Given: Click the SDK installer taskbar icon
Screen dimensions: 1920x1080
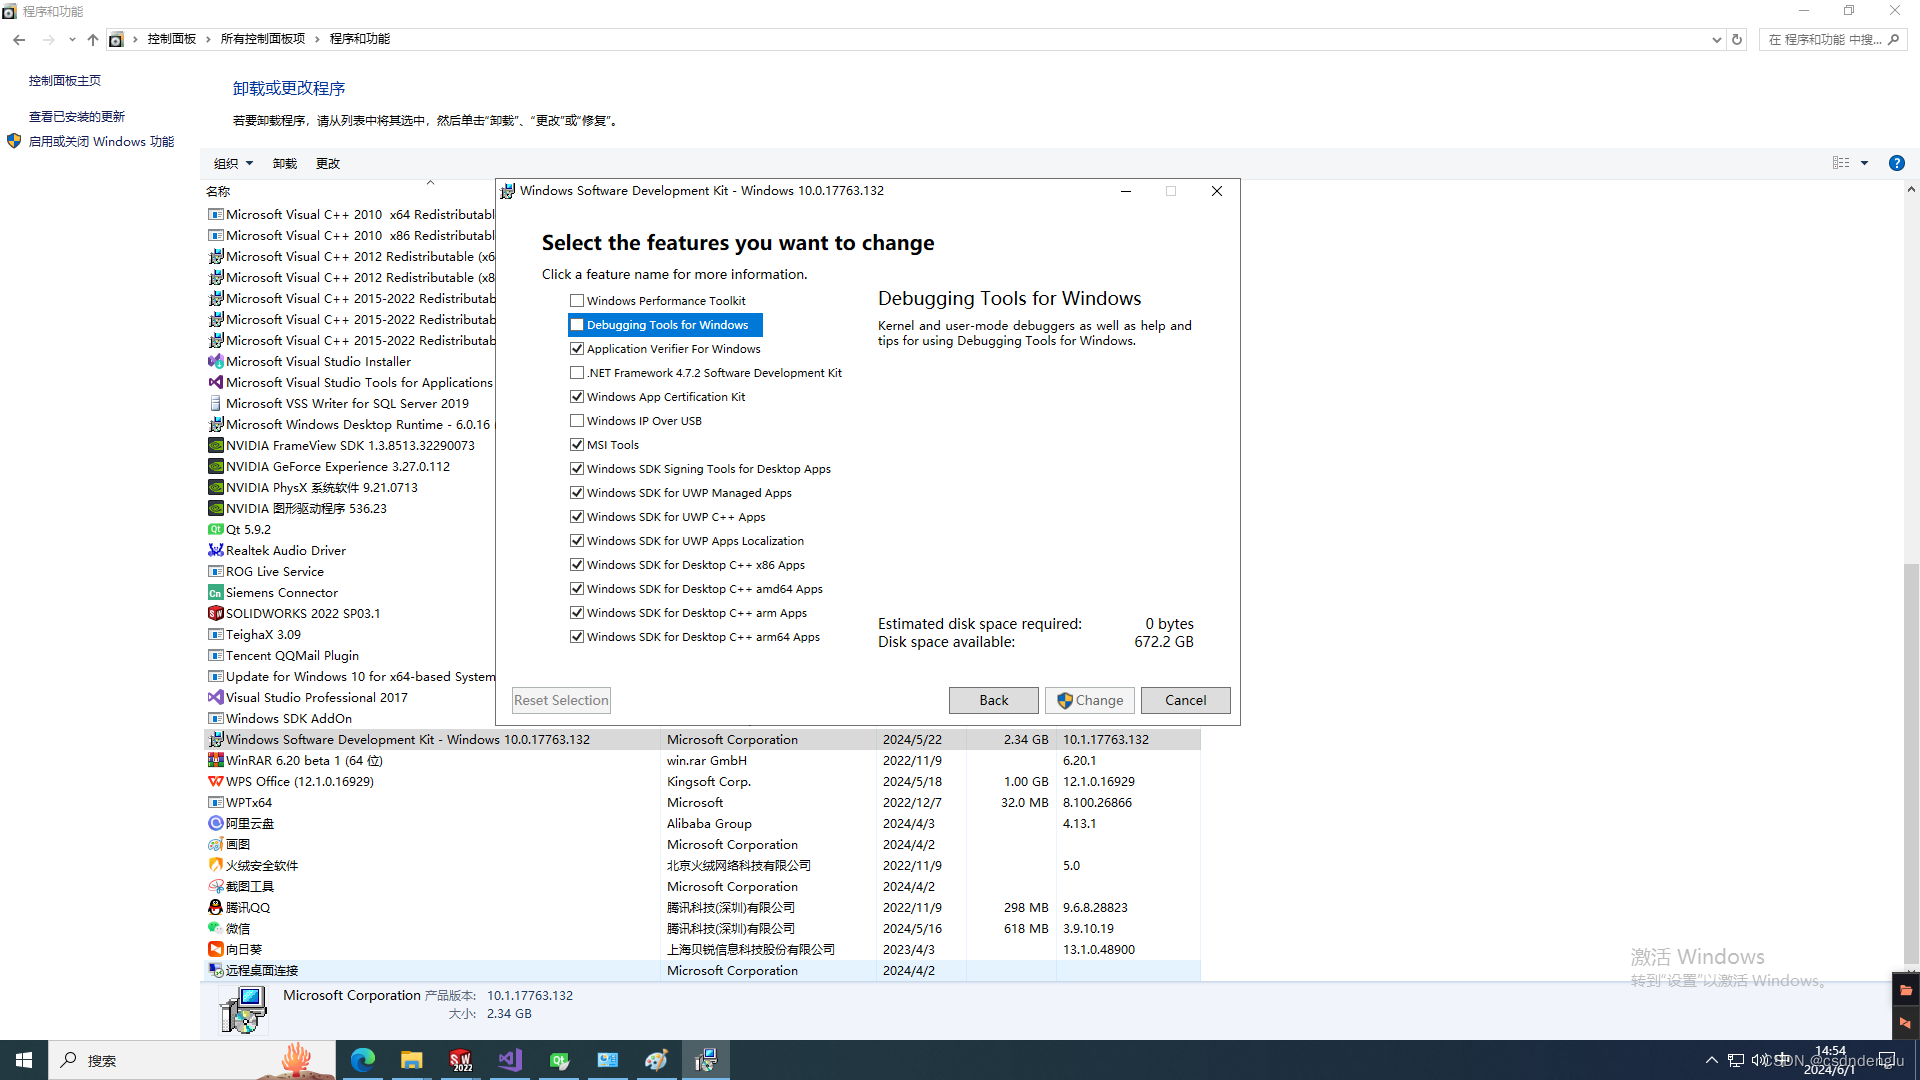Looking at the screenshot, I should 706,1060.
